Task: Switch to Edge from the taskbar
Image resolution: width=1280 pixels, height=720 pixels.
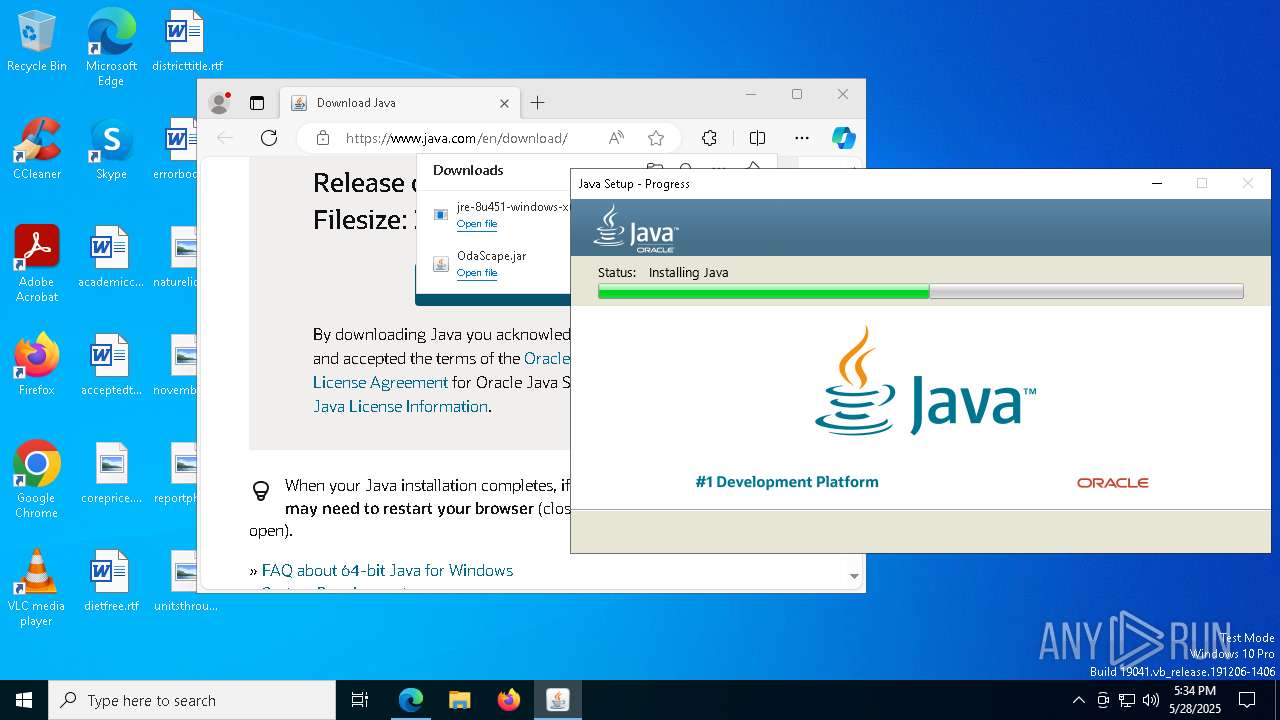Action: point(411,700)
